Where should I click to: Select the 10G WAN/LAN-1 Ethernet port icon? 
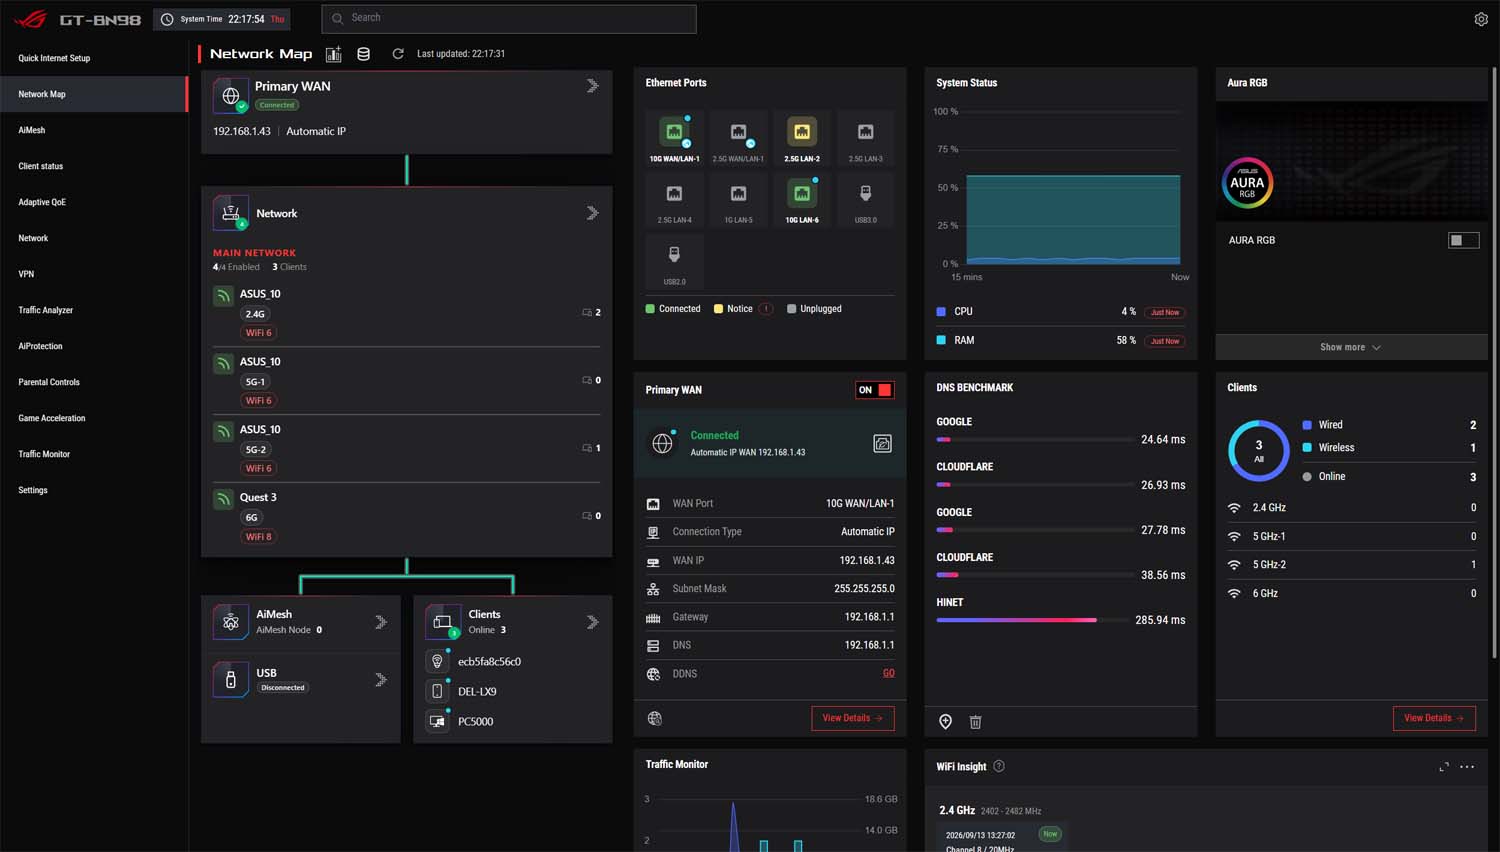click(x=674, y=132)
